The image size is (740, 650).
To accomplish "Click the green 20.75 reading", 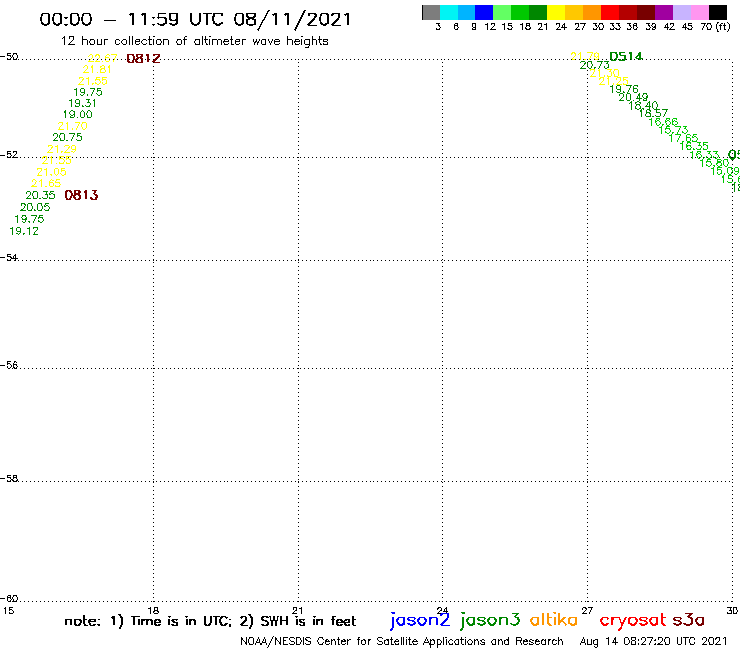I will click(67, 137).
